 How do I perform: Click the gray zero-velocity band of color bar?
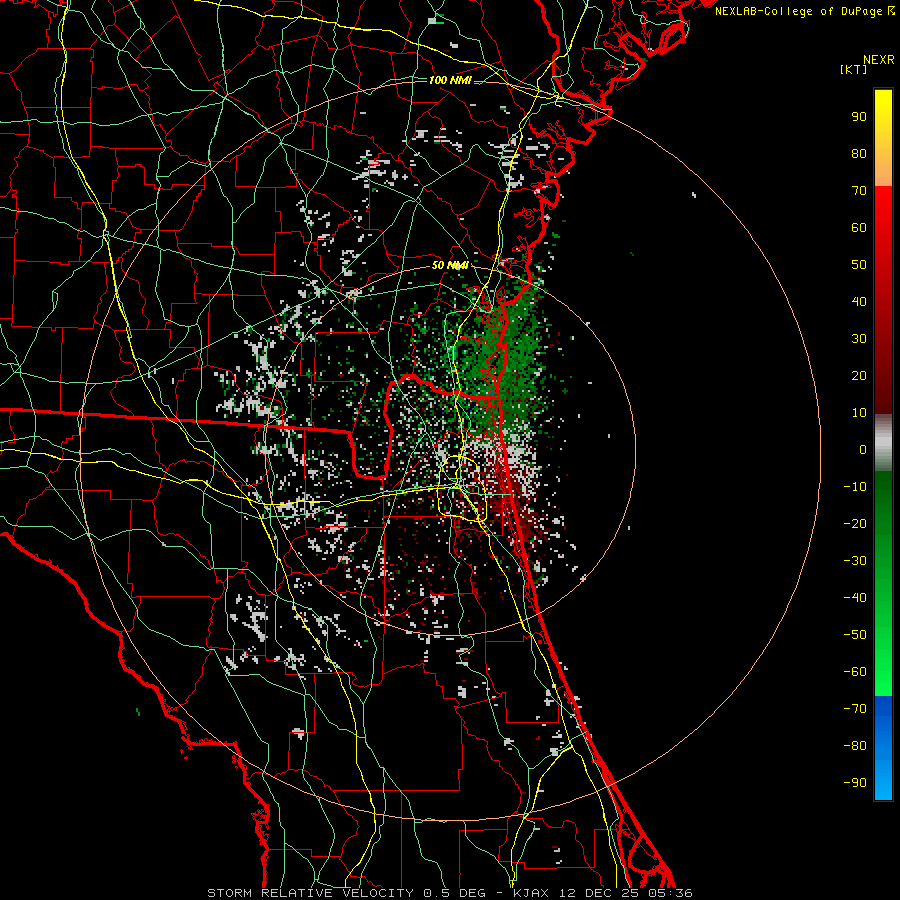coord(883,443)
